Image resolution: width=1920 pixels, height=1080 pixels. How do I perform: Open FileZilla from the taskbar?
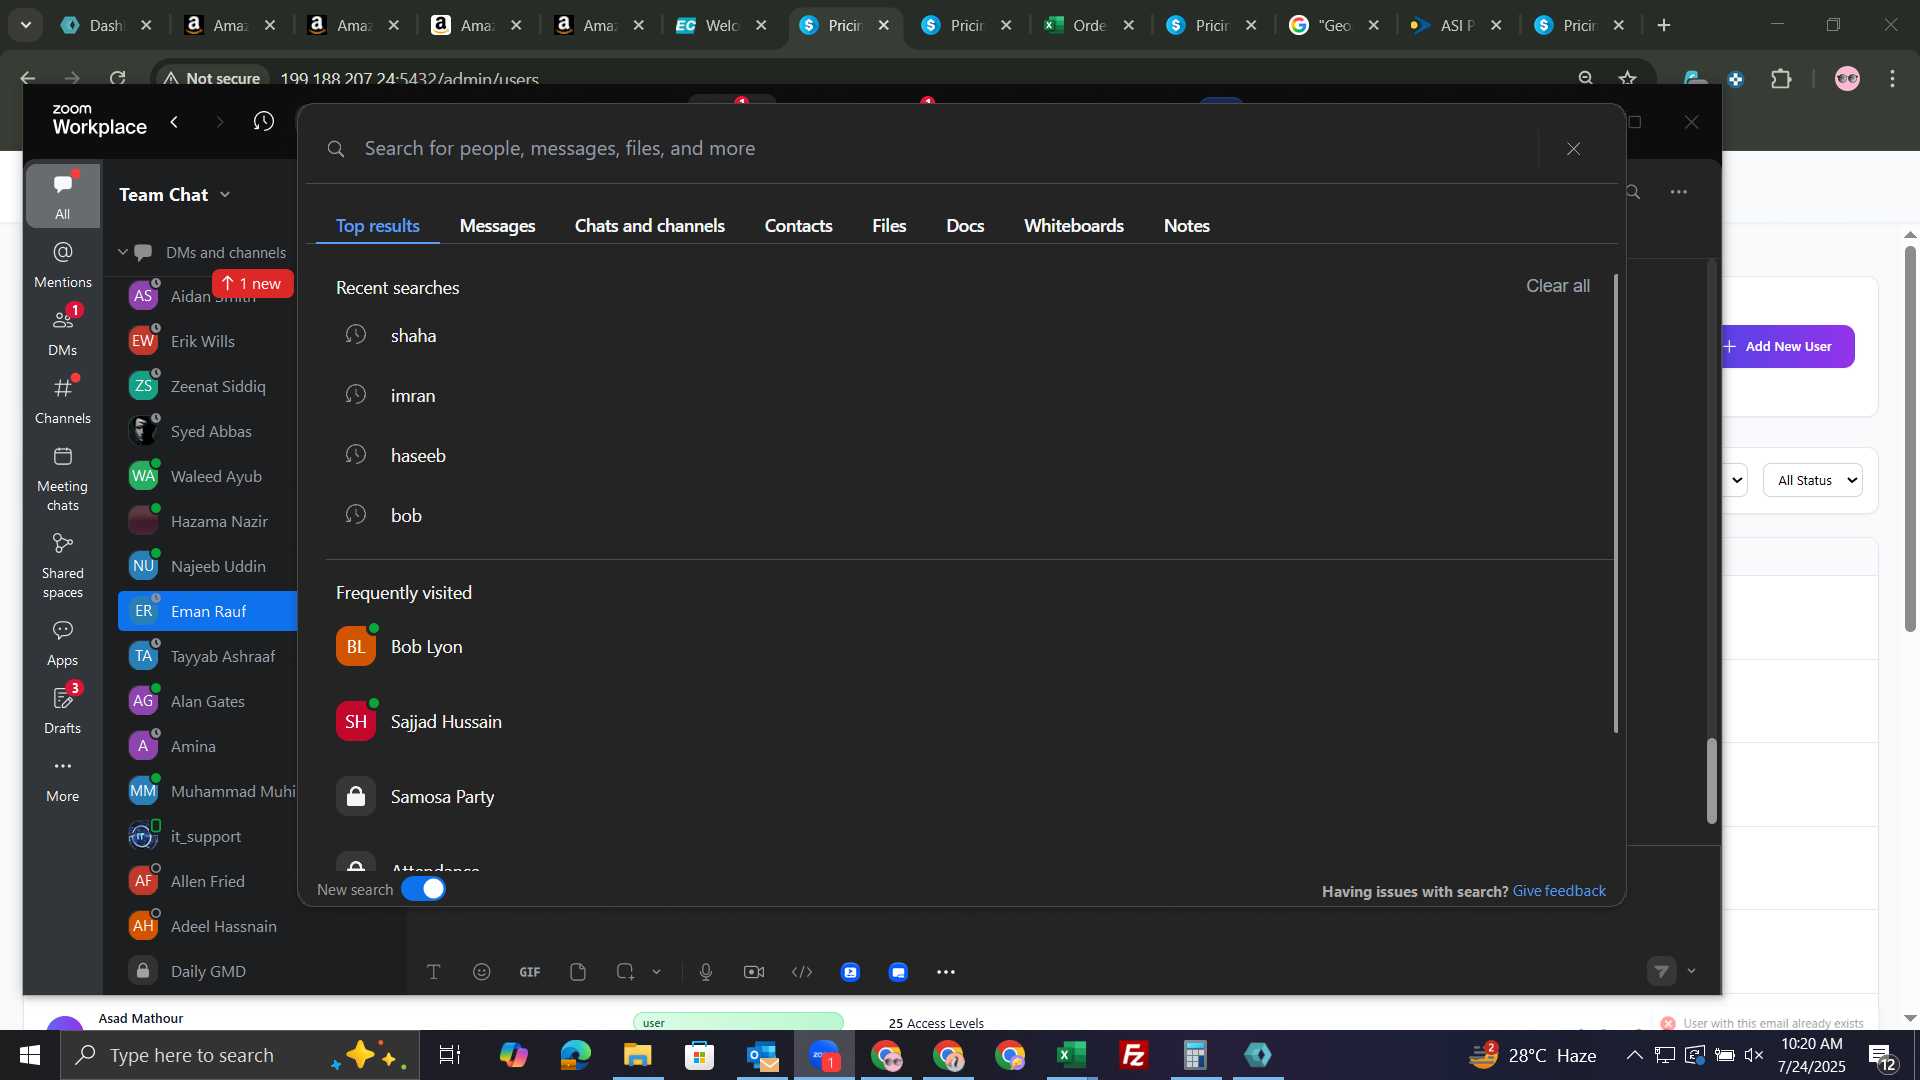click(x=1134, y=1055)
